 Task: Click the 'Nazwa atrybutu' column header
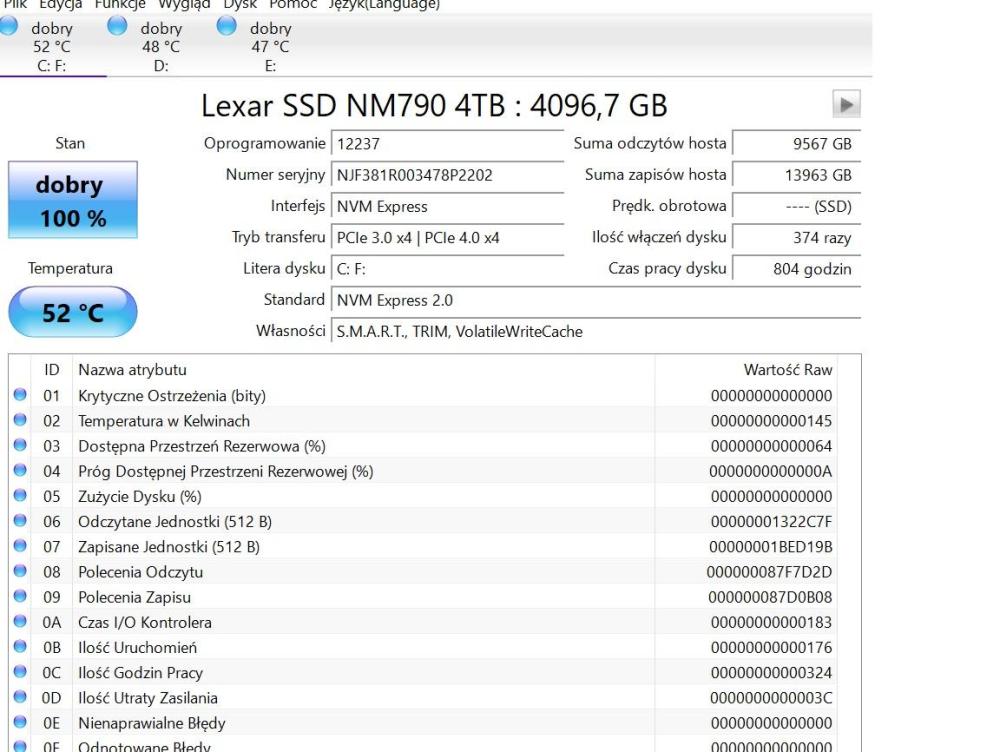tap(132, 370)
